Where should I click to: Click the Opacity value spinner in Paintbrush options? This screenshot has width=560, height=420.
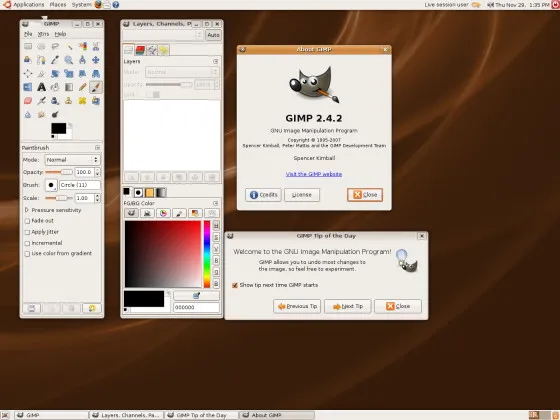tap(87, 172)
